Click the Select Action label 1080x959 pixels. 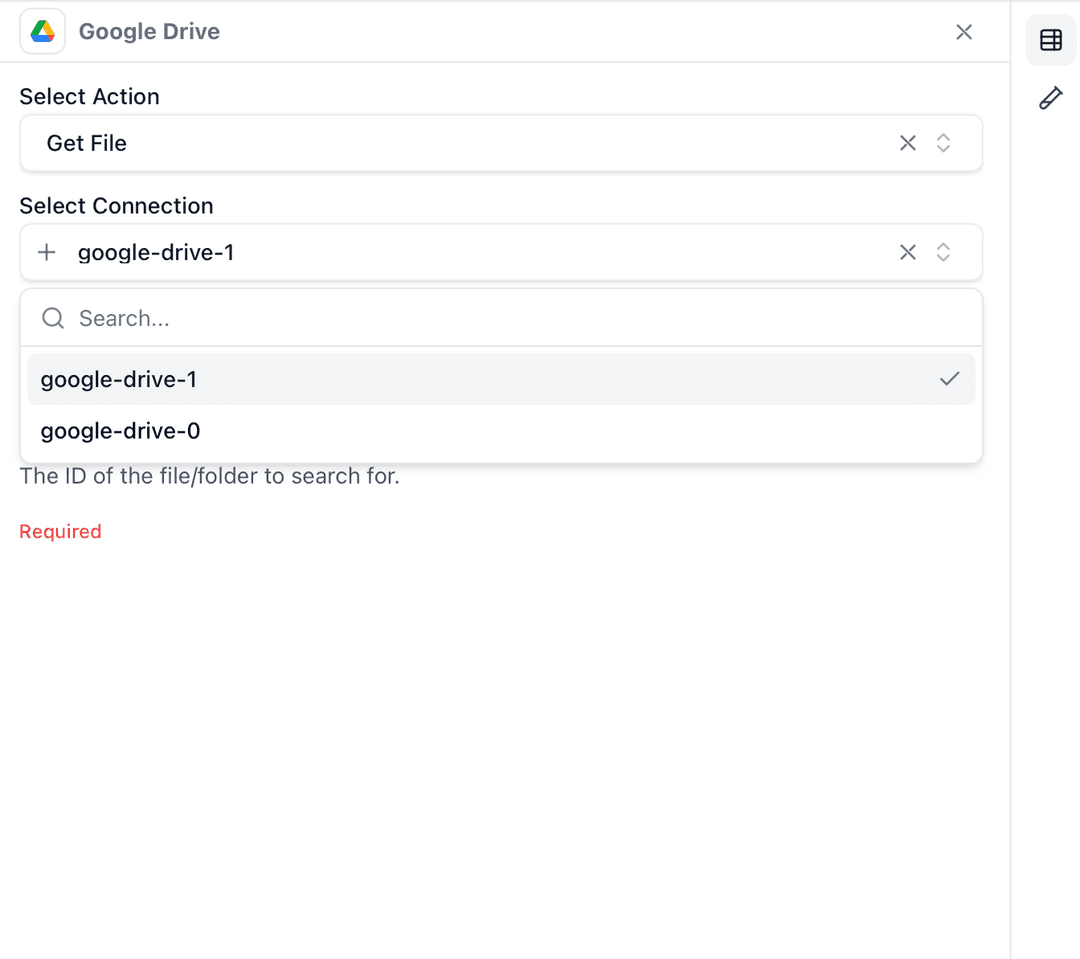[x=89, y=96]
